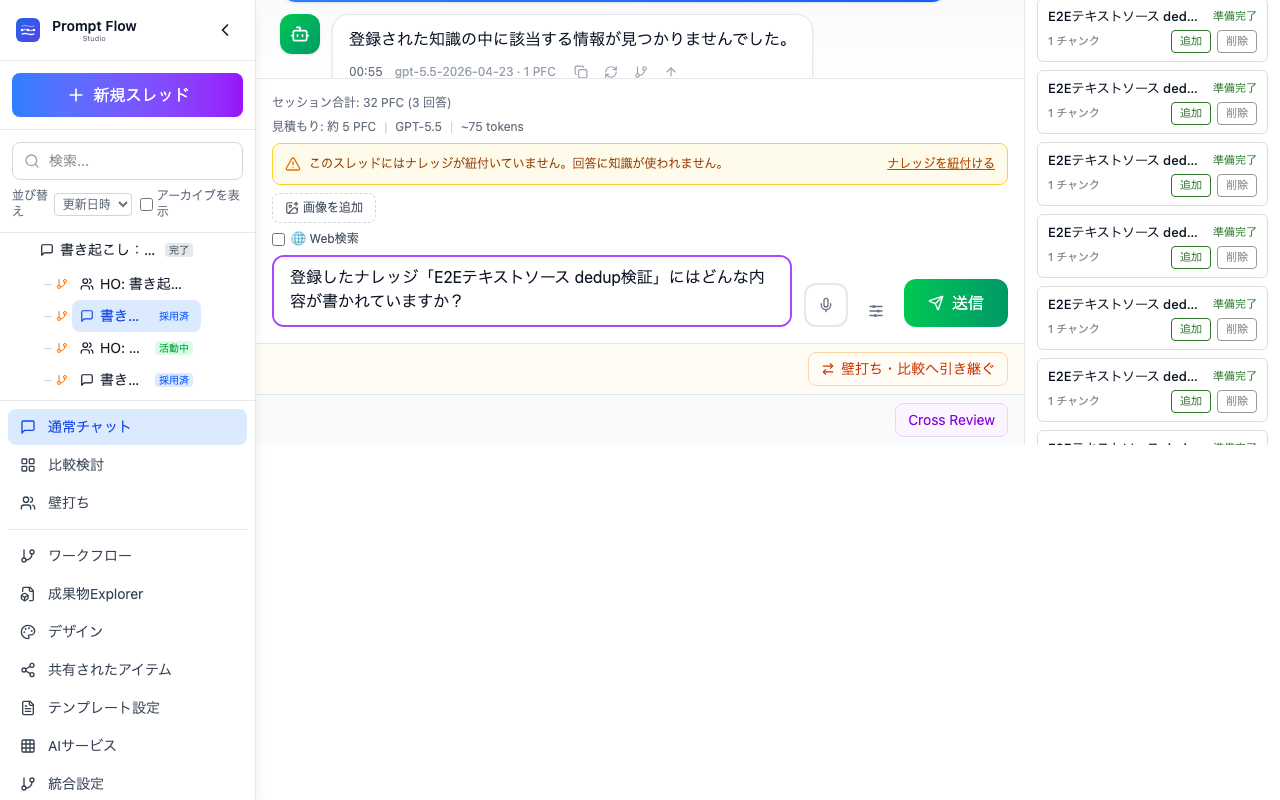Click the document icon for テンプレート設定
The width and height of the screenshot is (1280, 800).
click(x=28, y=708)
